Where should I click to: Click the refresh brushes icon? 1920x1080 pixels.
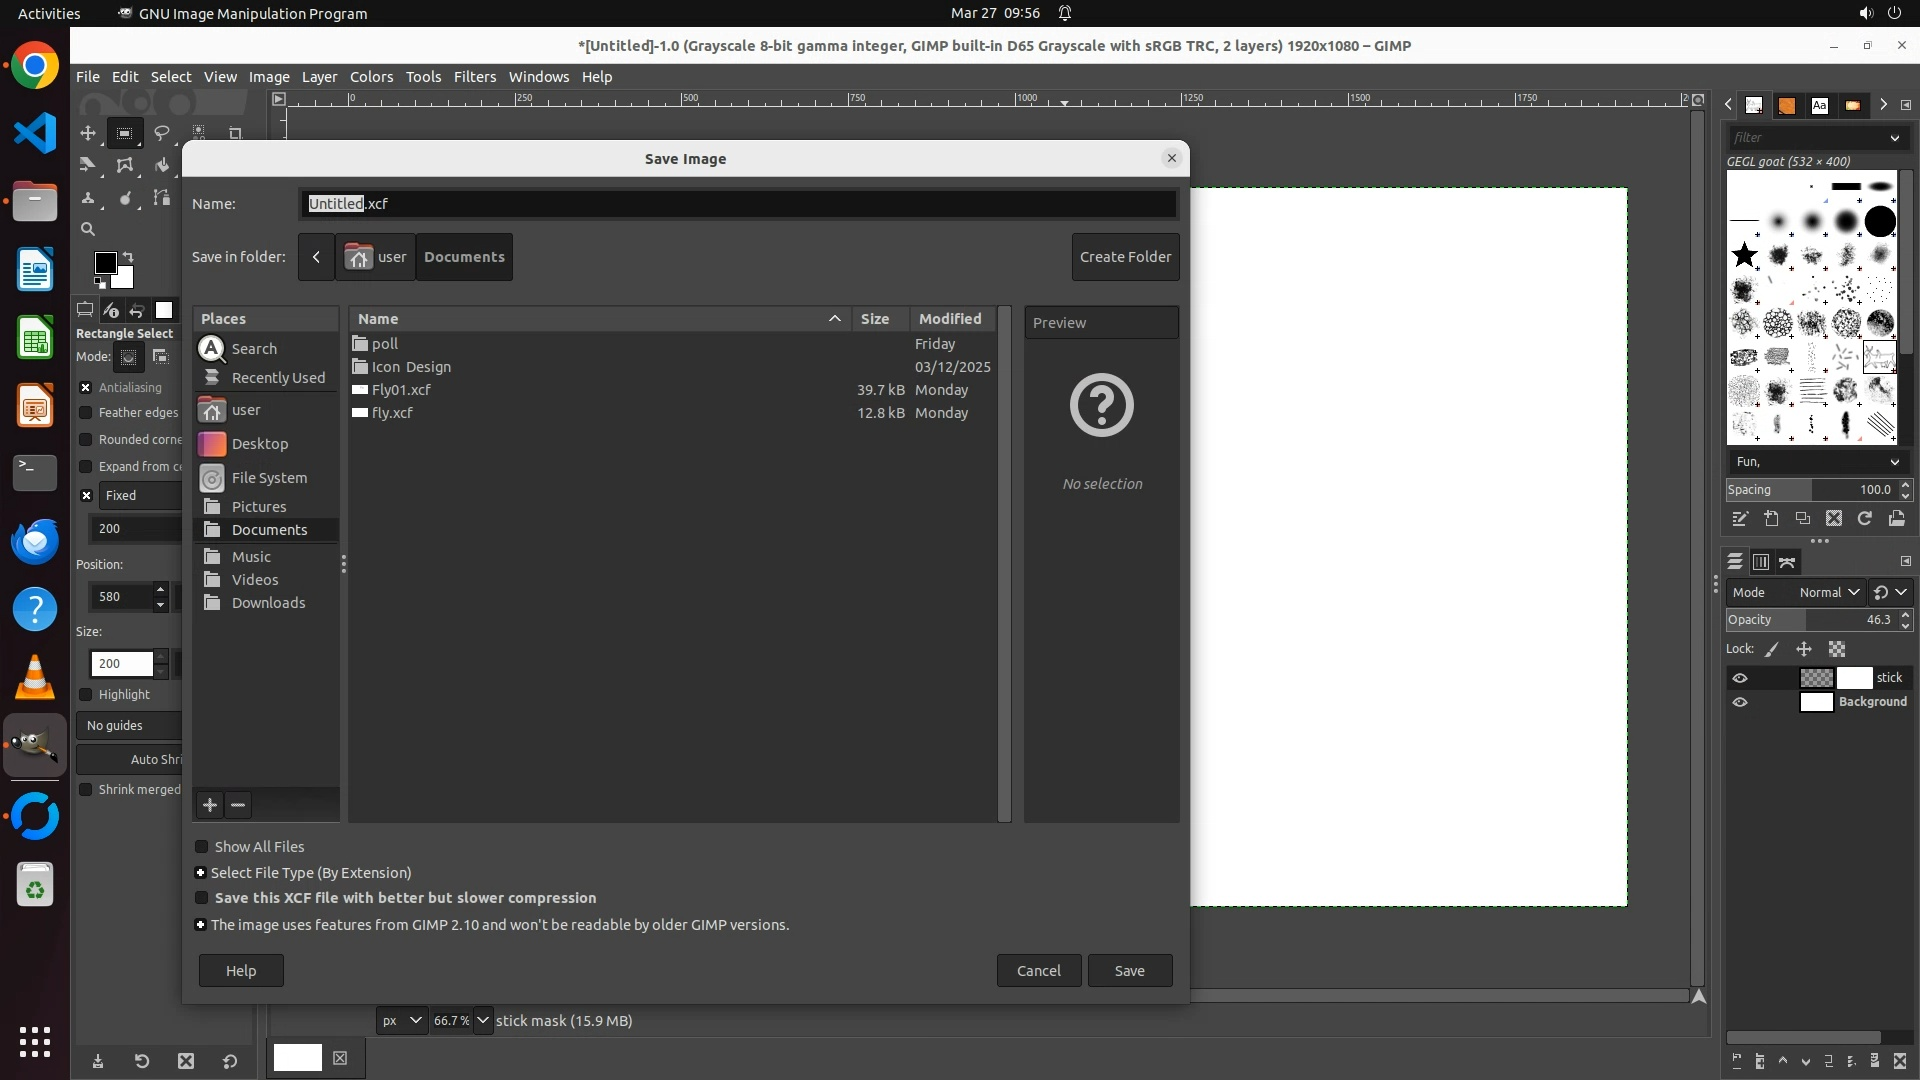[x=1865, y=518]
